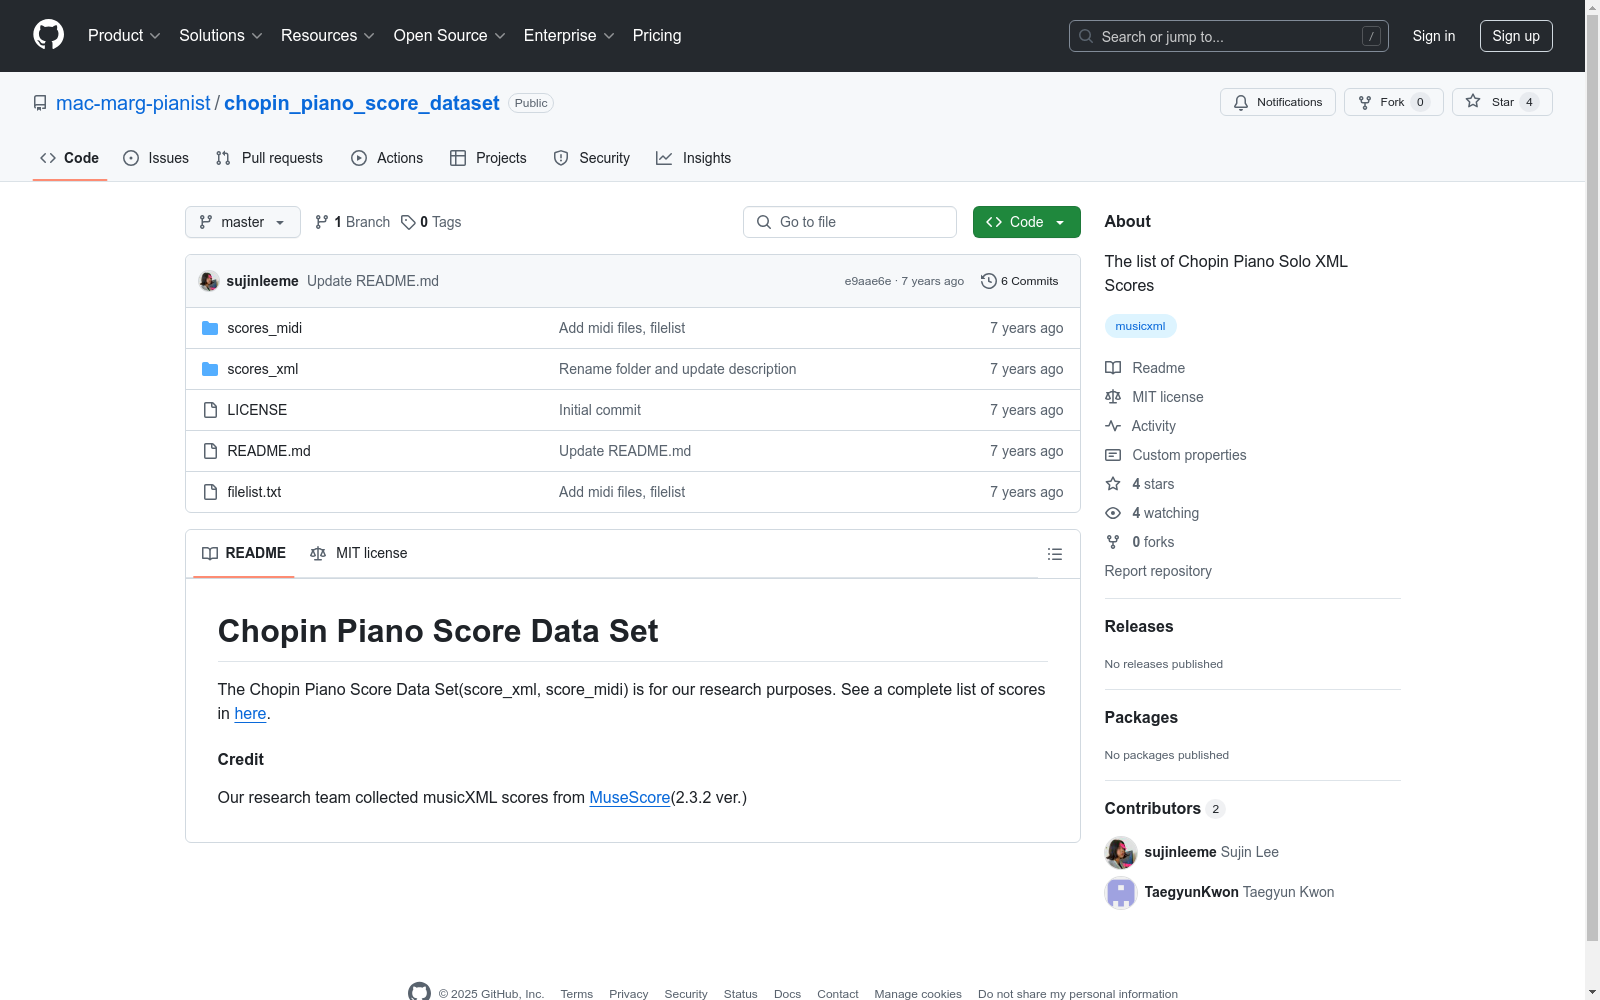Screen dimensions: 1600x1000
Task: View the Security tab
Action: tap(591, 158)
